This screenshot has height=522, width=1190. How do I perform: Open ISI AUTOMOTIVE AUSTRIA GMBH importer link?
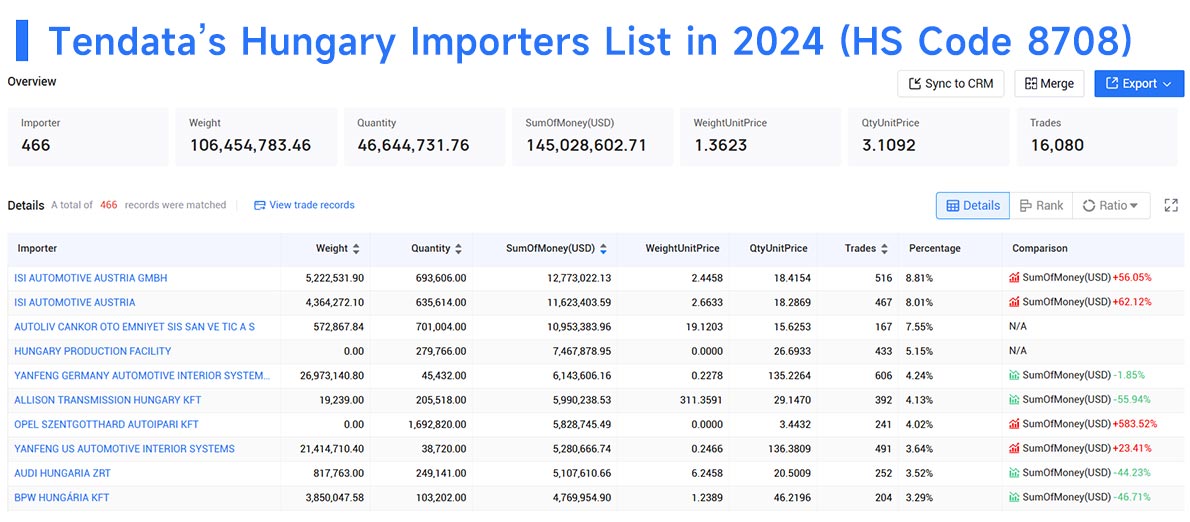91,278
